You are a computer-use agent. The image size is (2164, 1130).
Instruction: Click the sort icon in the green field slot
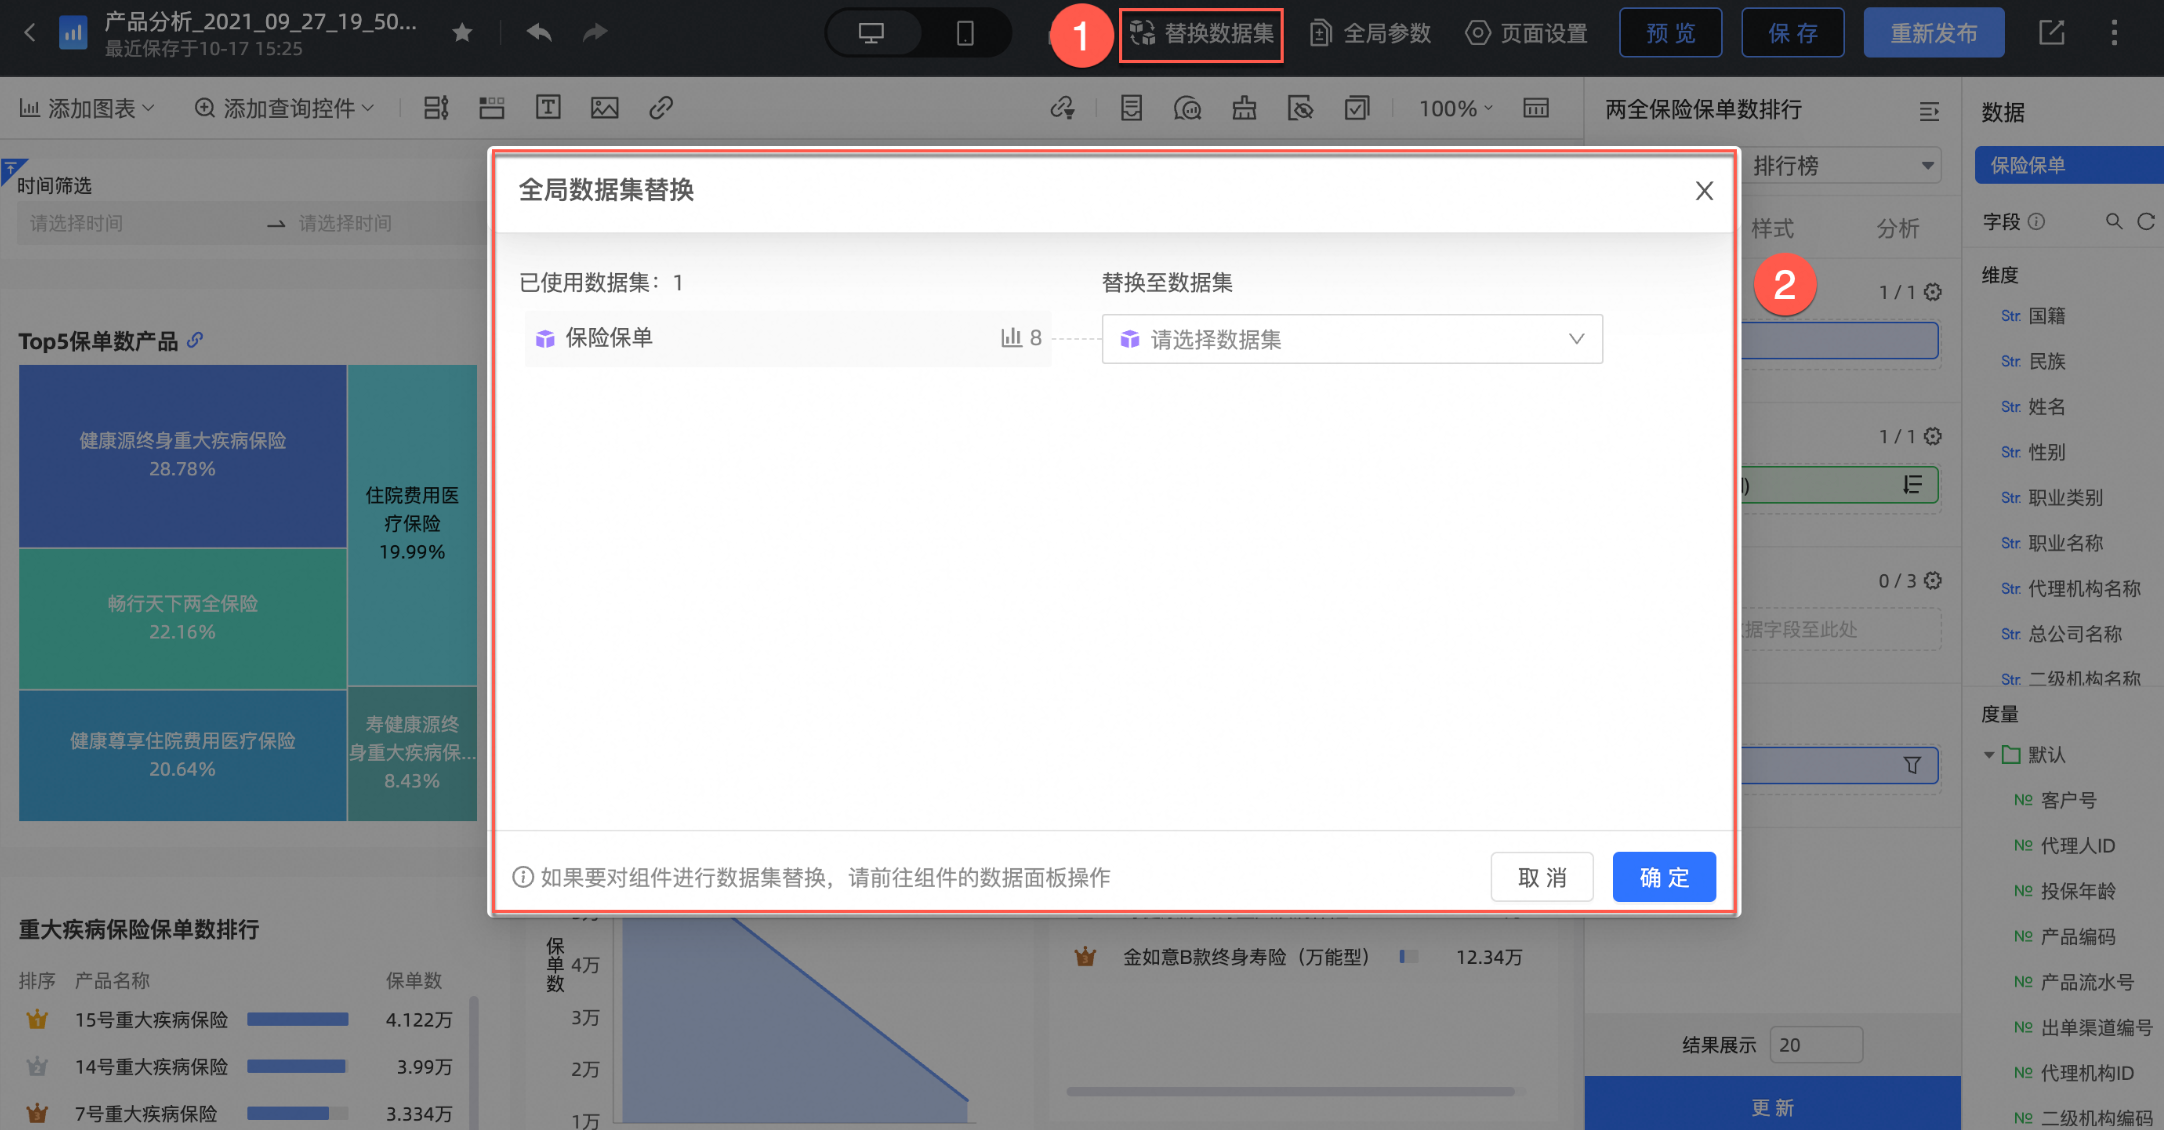tap(1912, 485)
